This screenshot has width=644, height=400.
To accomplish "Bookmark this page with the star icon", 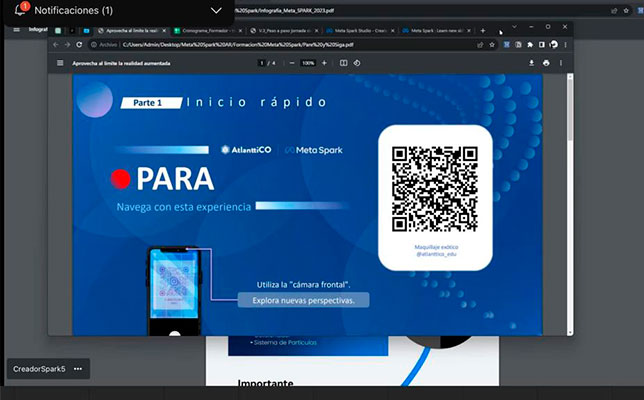I will tap(491, 44).
